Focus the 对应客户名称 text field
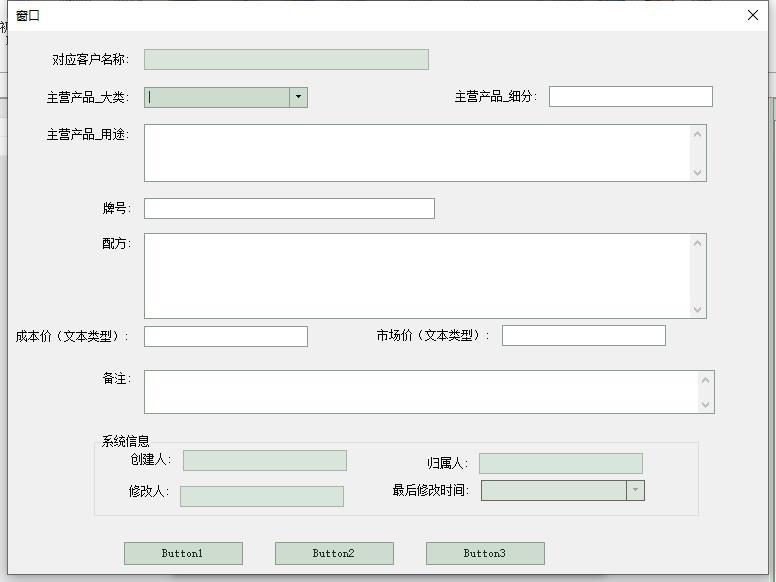 coord(286,59)
